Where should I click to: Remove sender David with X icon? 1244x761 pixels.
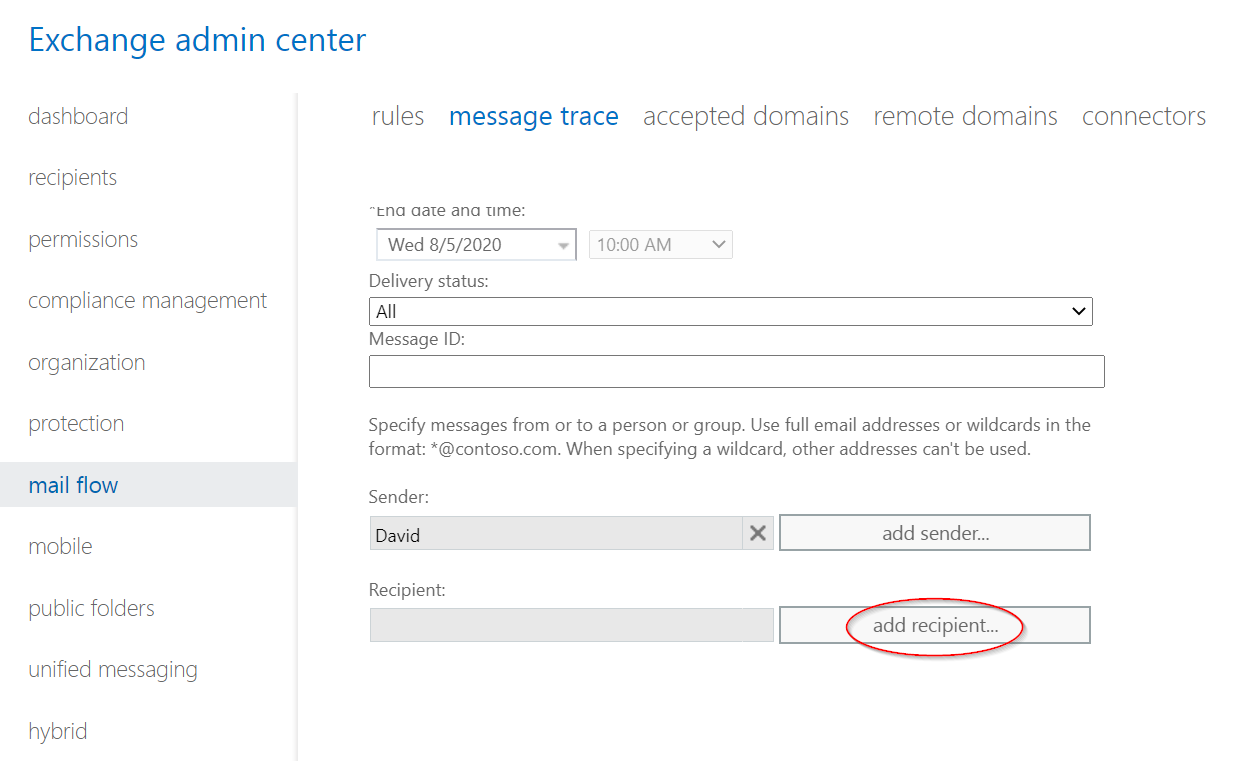(x=758, y=534)
